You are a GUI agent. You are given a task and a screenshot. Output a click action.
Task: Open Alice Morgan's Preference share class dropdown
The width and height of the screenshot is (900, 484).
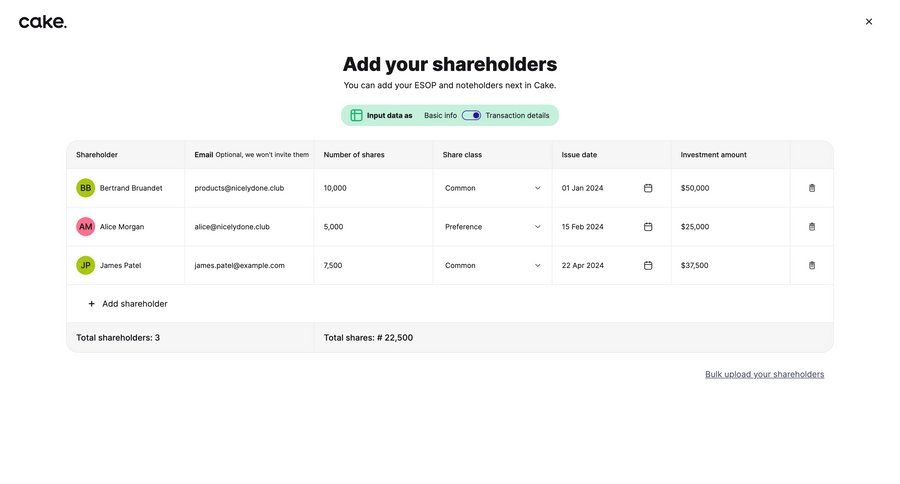(x=493, y=227)
